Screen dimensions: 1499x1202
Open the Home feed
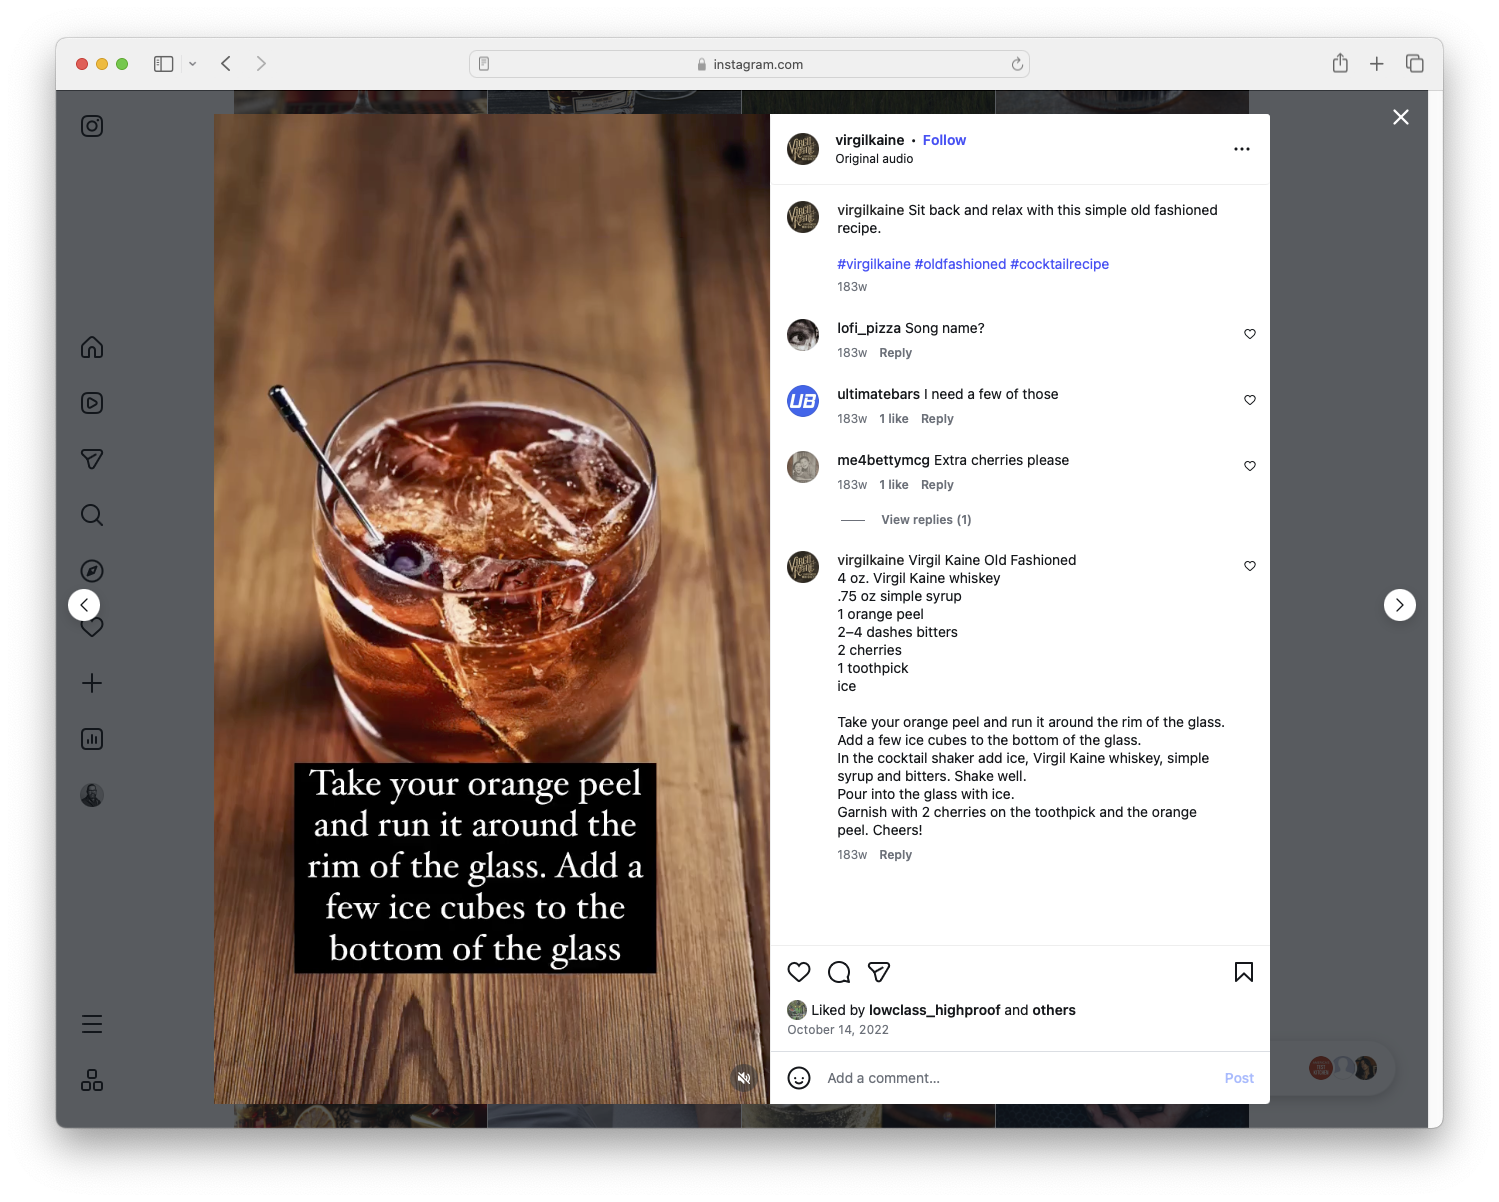tap(91, 347)
